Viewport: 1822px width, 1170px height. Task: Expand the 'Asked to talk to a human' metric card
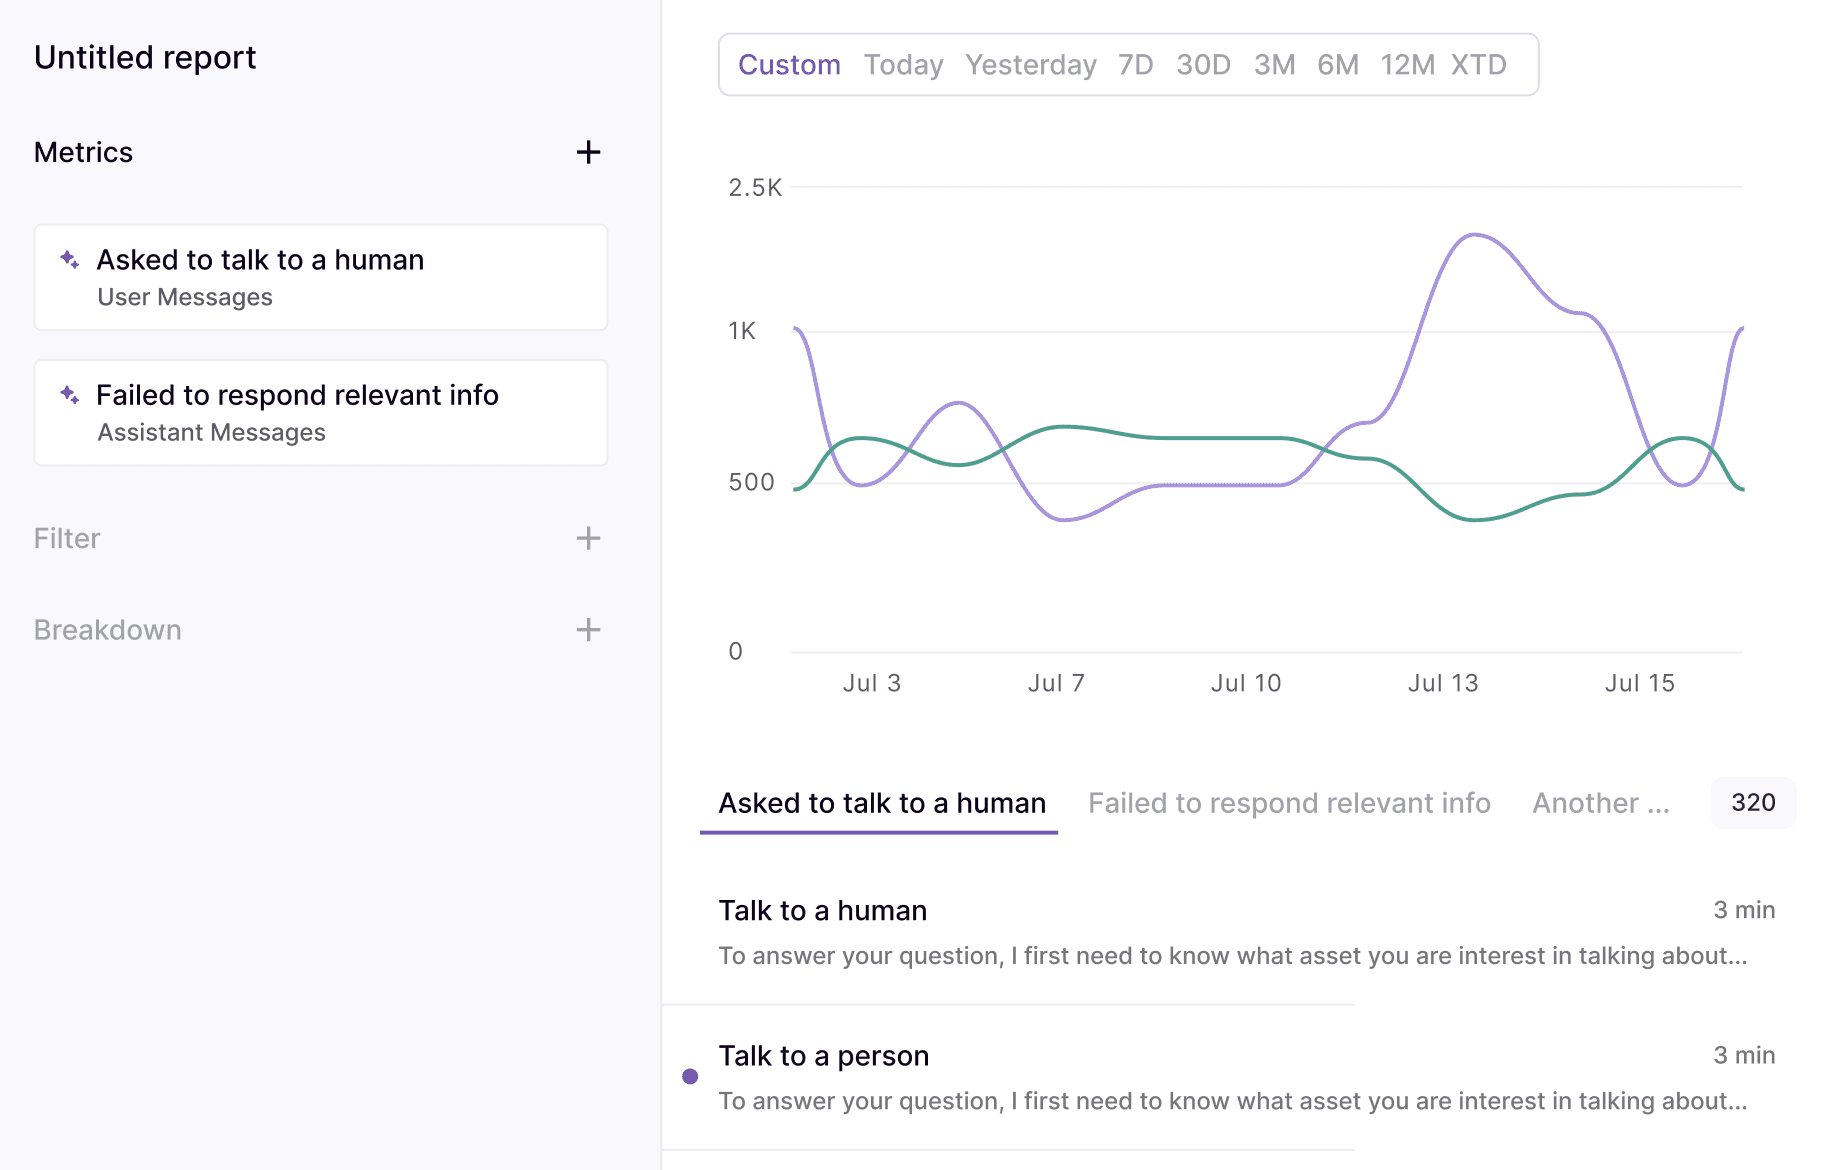tap(320, 277)
